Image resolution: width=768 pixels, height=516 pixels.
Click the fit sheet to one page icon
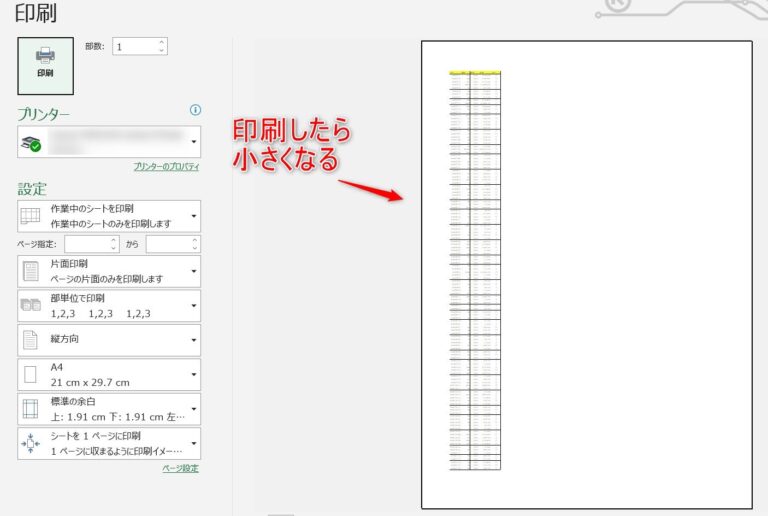pos(30,443)
